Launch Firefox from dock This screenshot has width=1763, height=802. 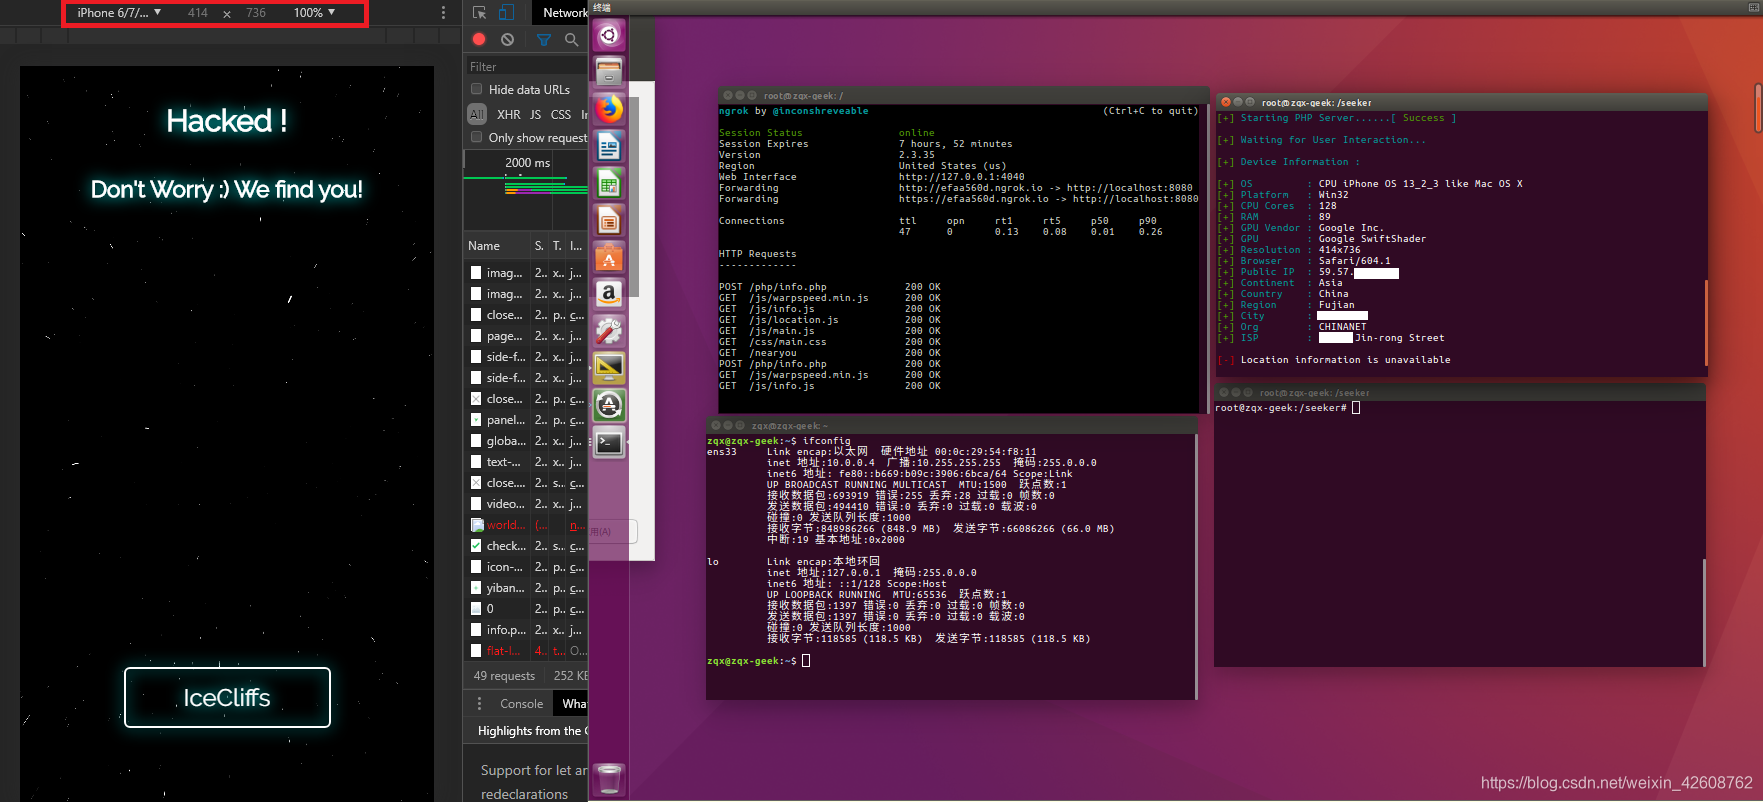point(609,109)
